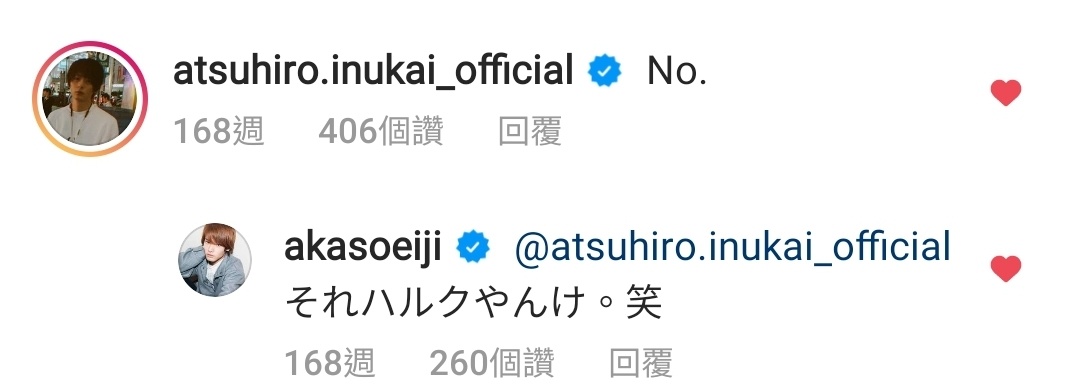Viewport: 1080px width, 390px height.
Task: Click the 168週 timestamp under the "No." comment
Action: [218, 131]
